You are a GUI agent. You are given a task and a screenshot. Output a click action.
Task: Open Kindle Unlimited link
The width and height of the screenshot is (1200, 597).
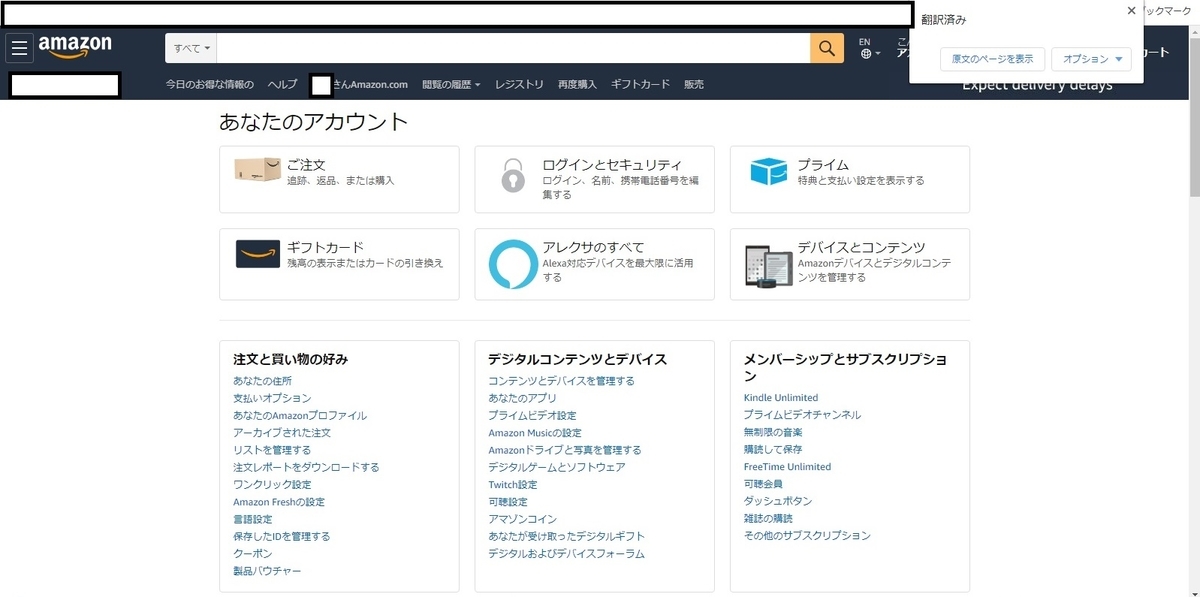pyautogui.click(x=781, y=398)
